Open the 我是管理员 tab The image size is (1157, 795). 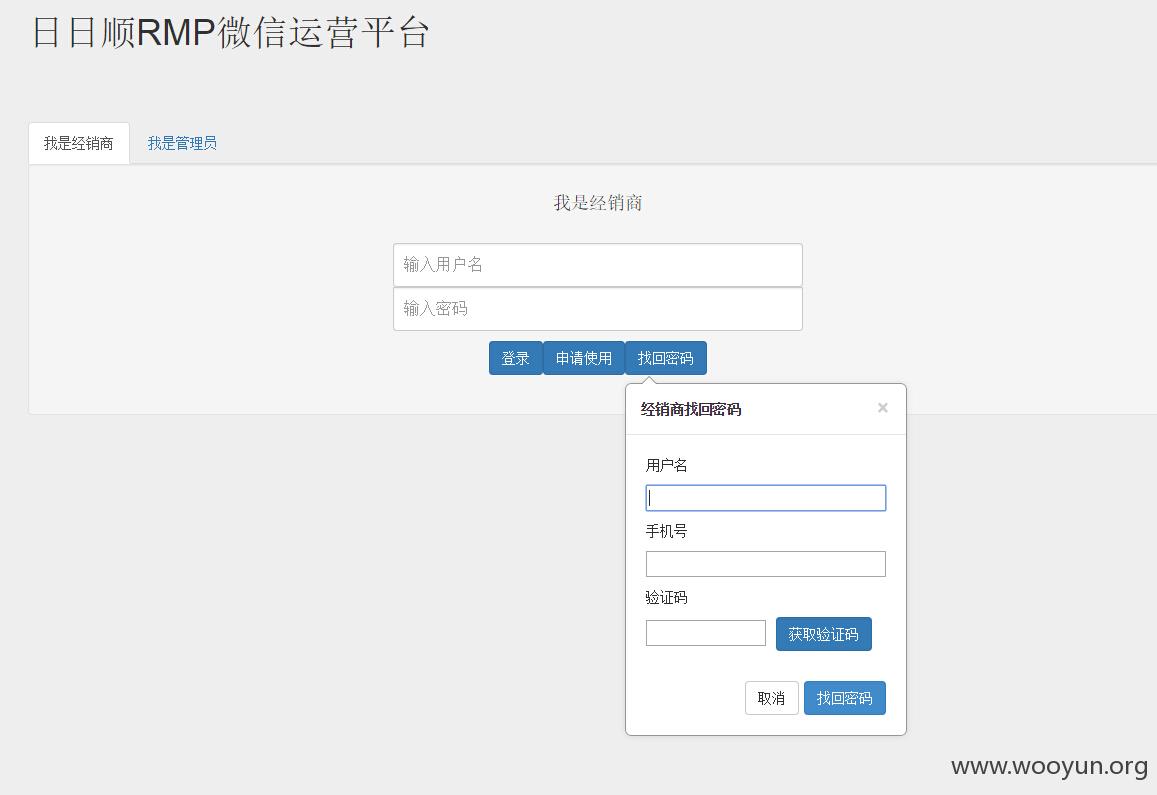pyautogui.click(x=182, y=143)
